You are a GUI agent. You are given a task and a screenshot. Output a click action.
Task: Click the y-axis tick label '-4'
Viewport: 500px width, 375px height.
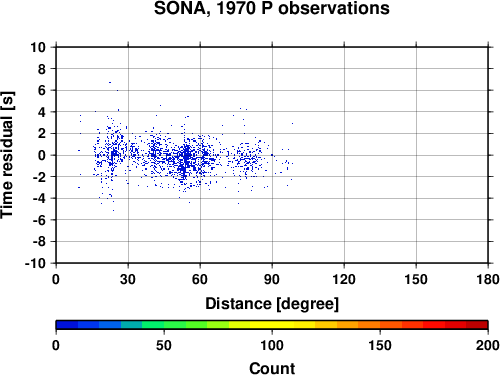tap(39, 198)
